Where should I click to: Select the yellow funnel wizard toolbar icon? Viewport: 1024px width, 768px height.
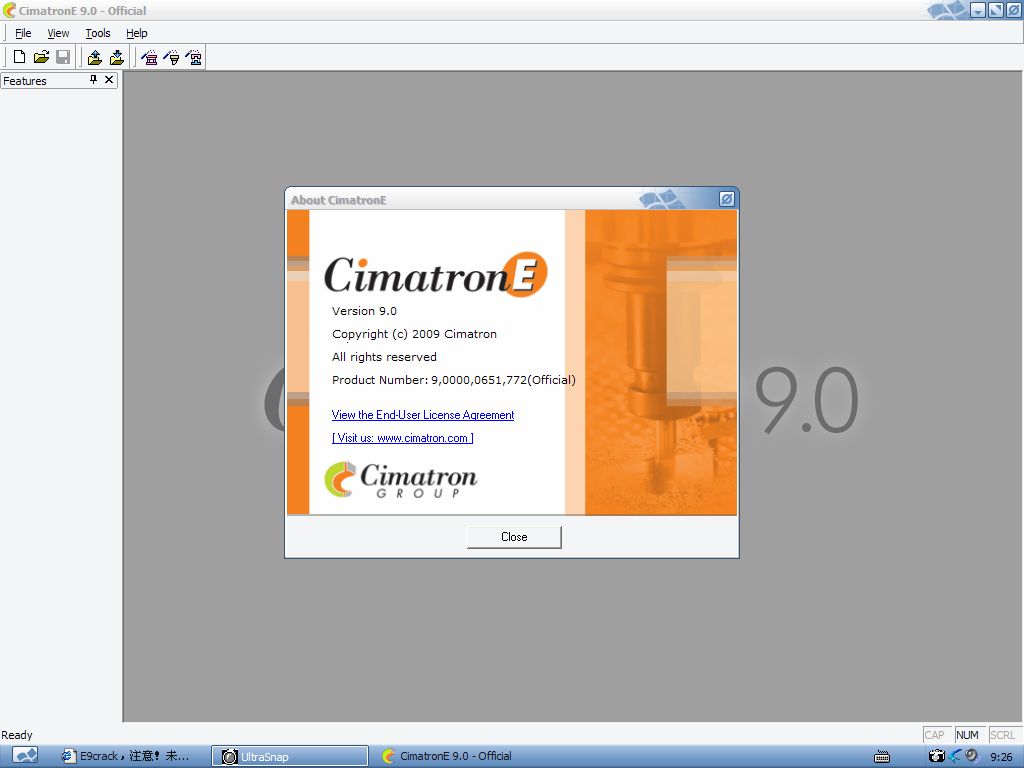click(172, 57)
